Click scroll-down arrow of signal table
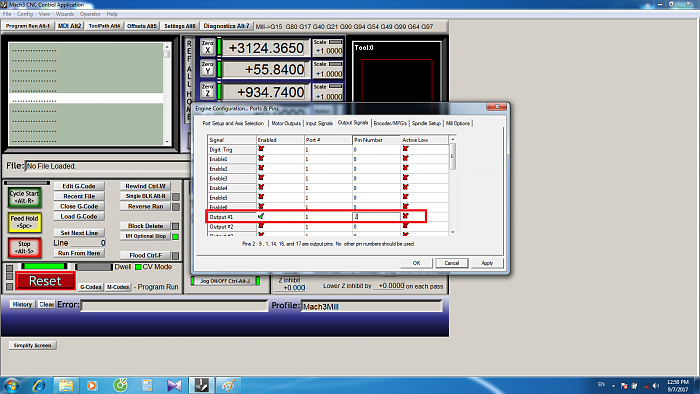The image size is (700, 394). (x=452, y=232)
